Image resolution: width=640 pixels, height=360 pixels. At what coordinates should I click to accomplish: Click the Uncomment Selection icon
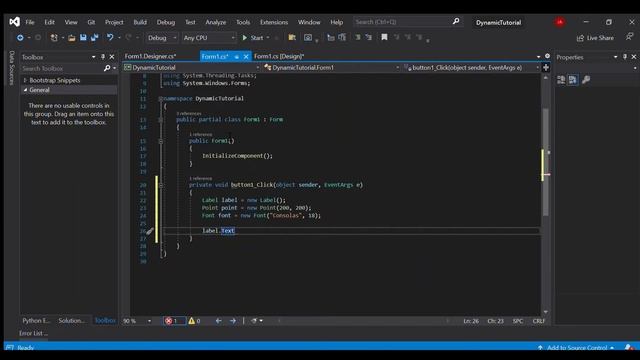(x=369, y=38)
